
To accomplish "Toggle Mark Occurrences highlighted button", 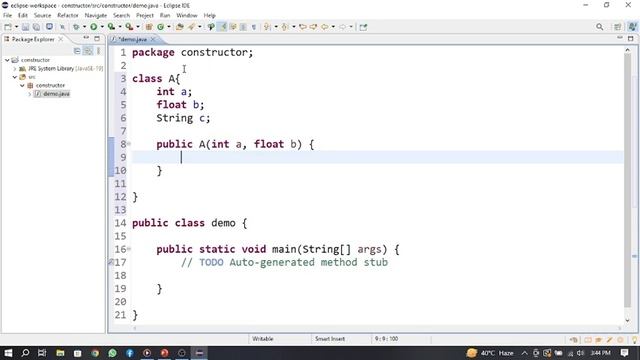I will pyautogui.click(x=223, y=27).
